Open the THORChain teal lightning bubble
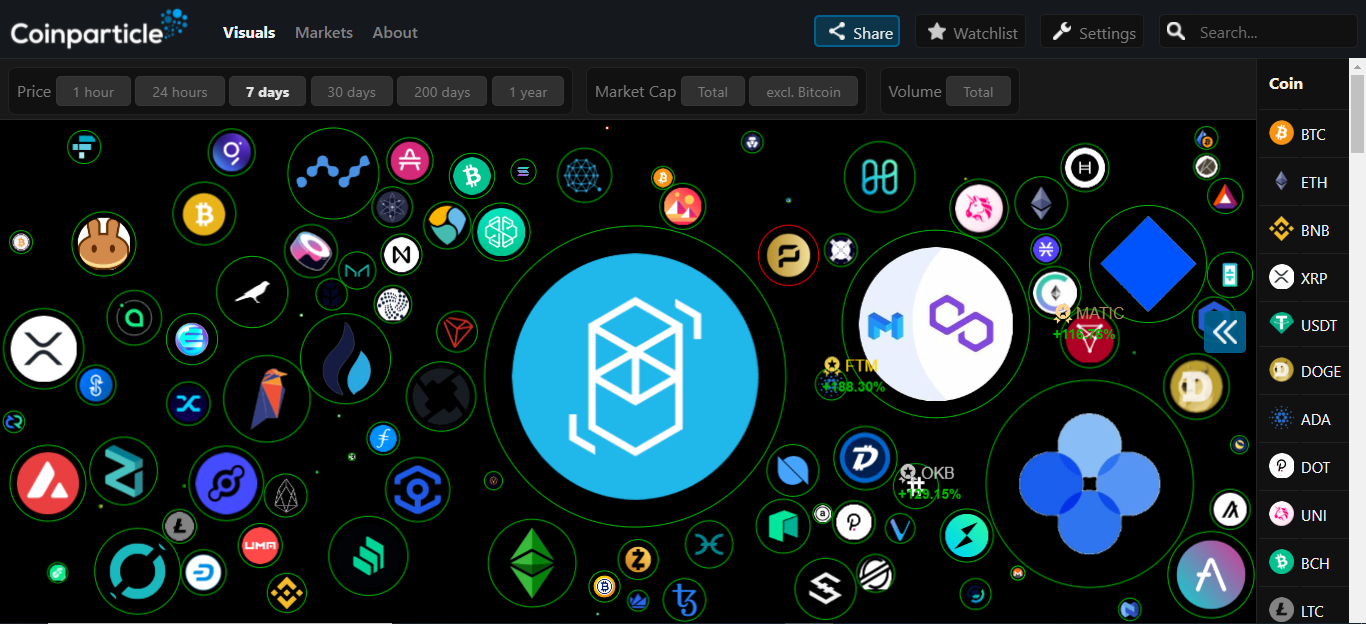Screen dimensions: 1366x624 (967, 537)
